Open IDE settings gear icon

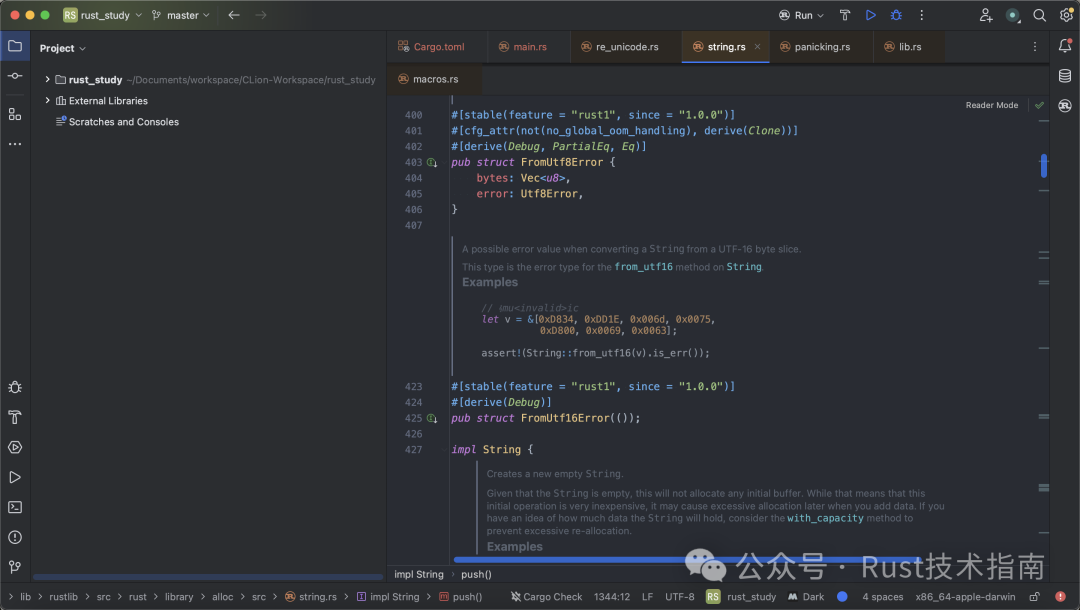[1066, 14]
